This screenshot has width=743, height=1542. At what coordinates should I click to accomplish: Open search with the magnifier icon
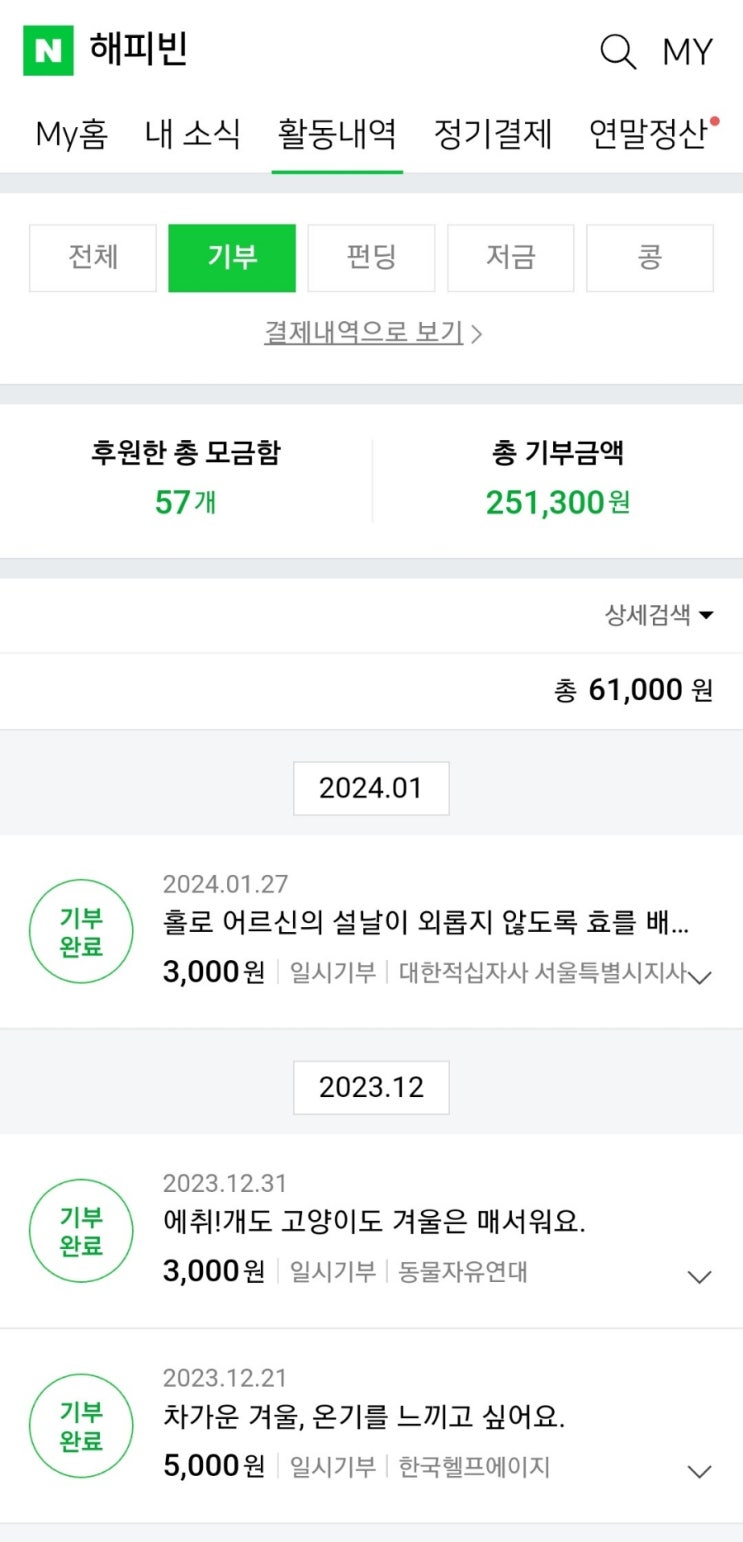[x=618, y=51]
